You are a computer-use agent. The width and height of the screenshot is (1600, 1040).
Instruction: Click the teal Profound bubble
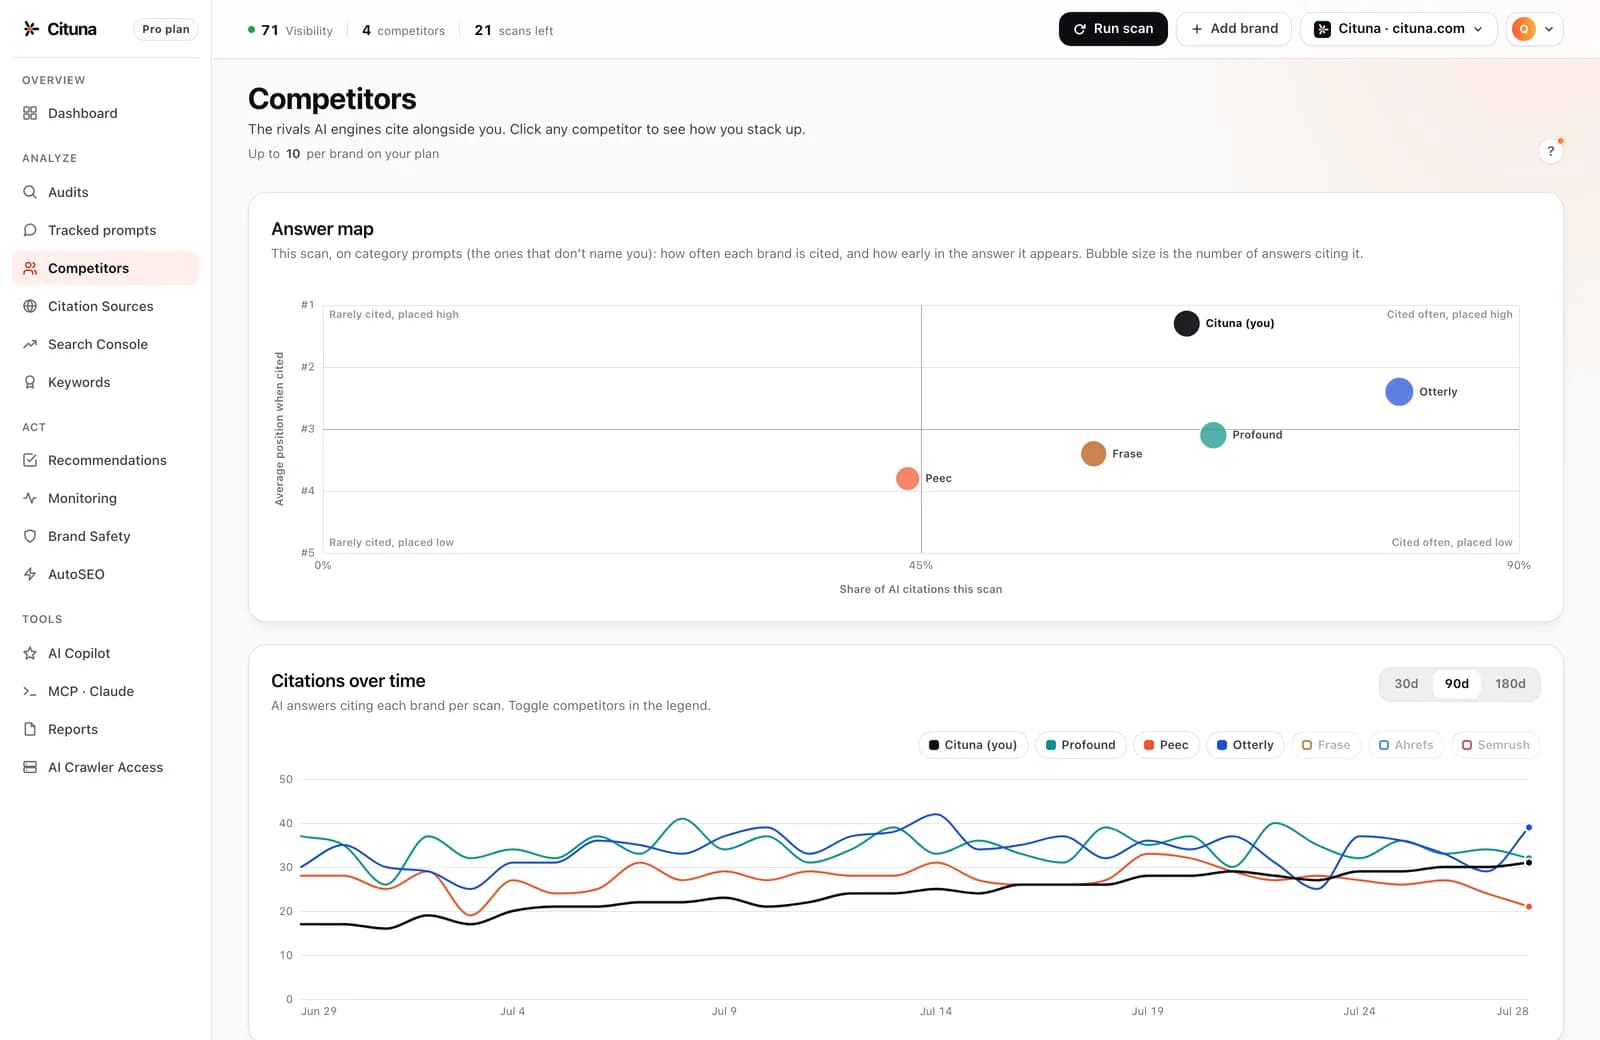(x=1213, y=435)
